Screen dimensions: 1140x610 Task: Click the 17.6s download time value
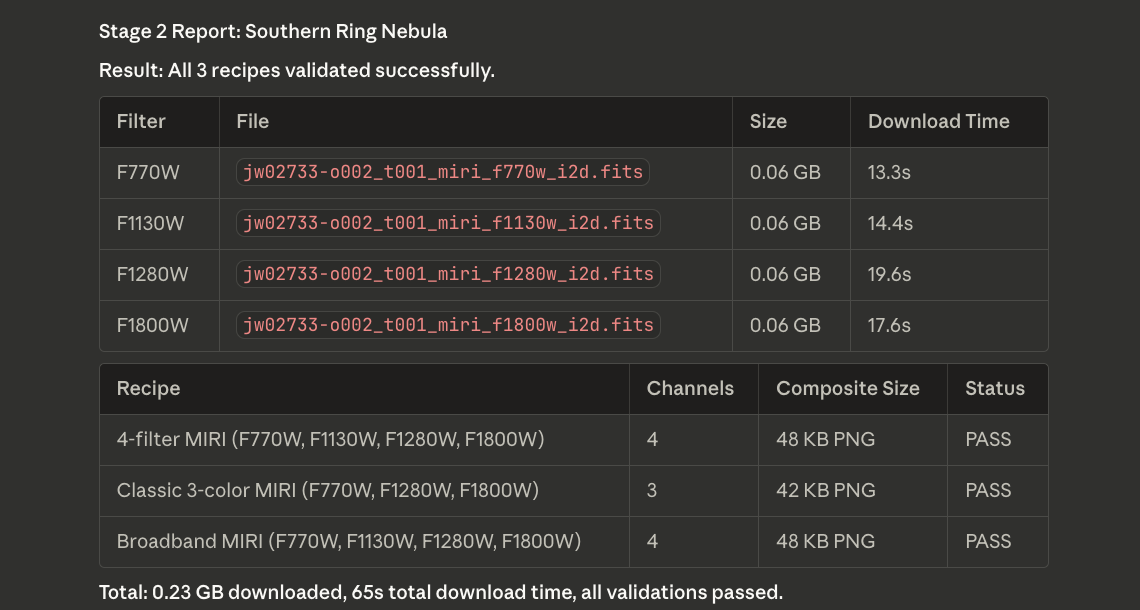[x=889, y=325]
